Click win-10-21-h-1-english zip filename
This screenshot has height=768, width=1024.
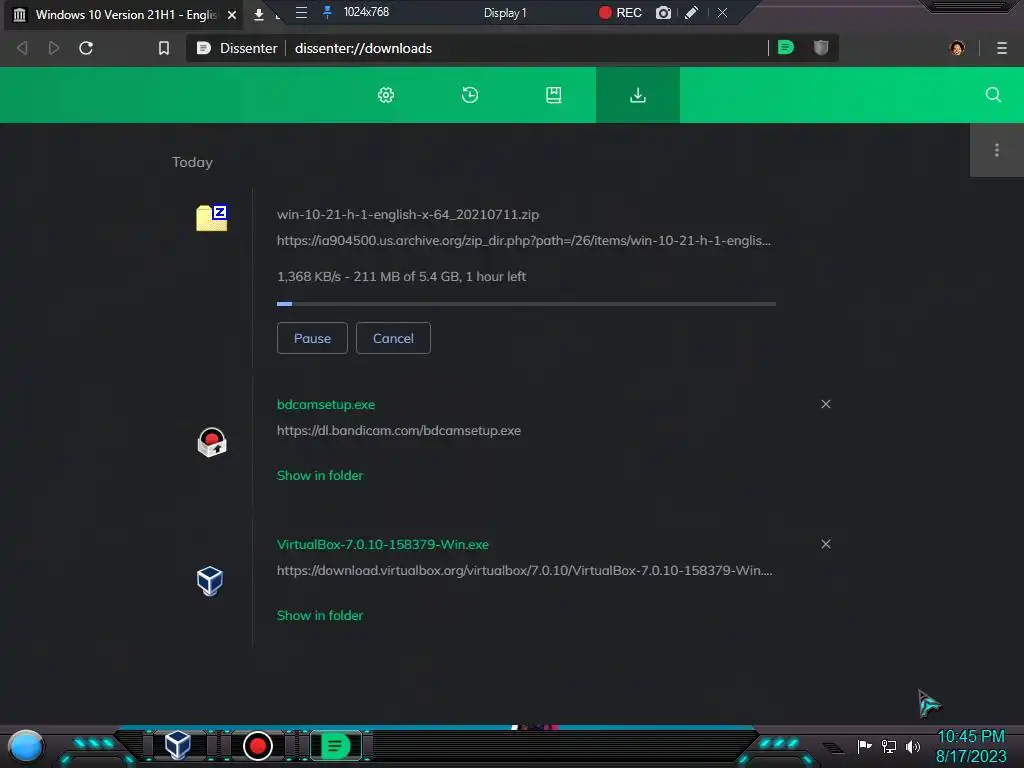(408, 214)
